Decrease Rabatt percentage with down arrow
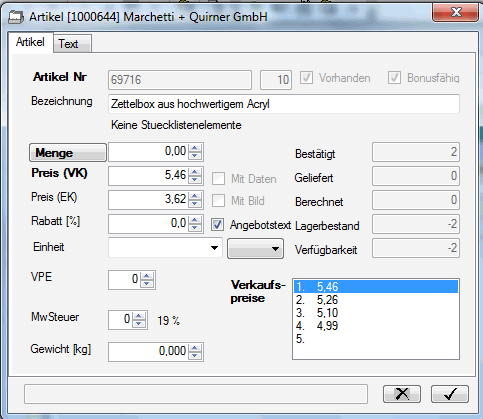 (195, 228)
